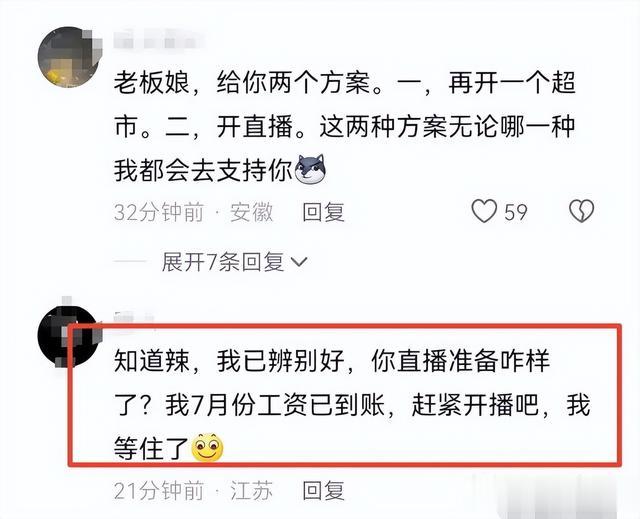
Task: Open the second commenter's dark avatar
Action: tap(69, 337)
